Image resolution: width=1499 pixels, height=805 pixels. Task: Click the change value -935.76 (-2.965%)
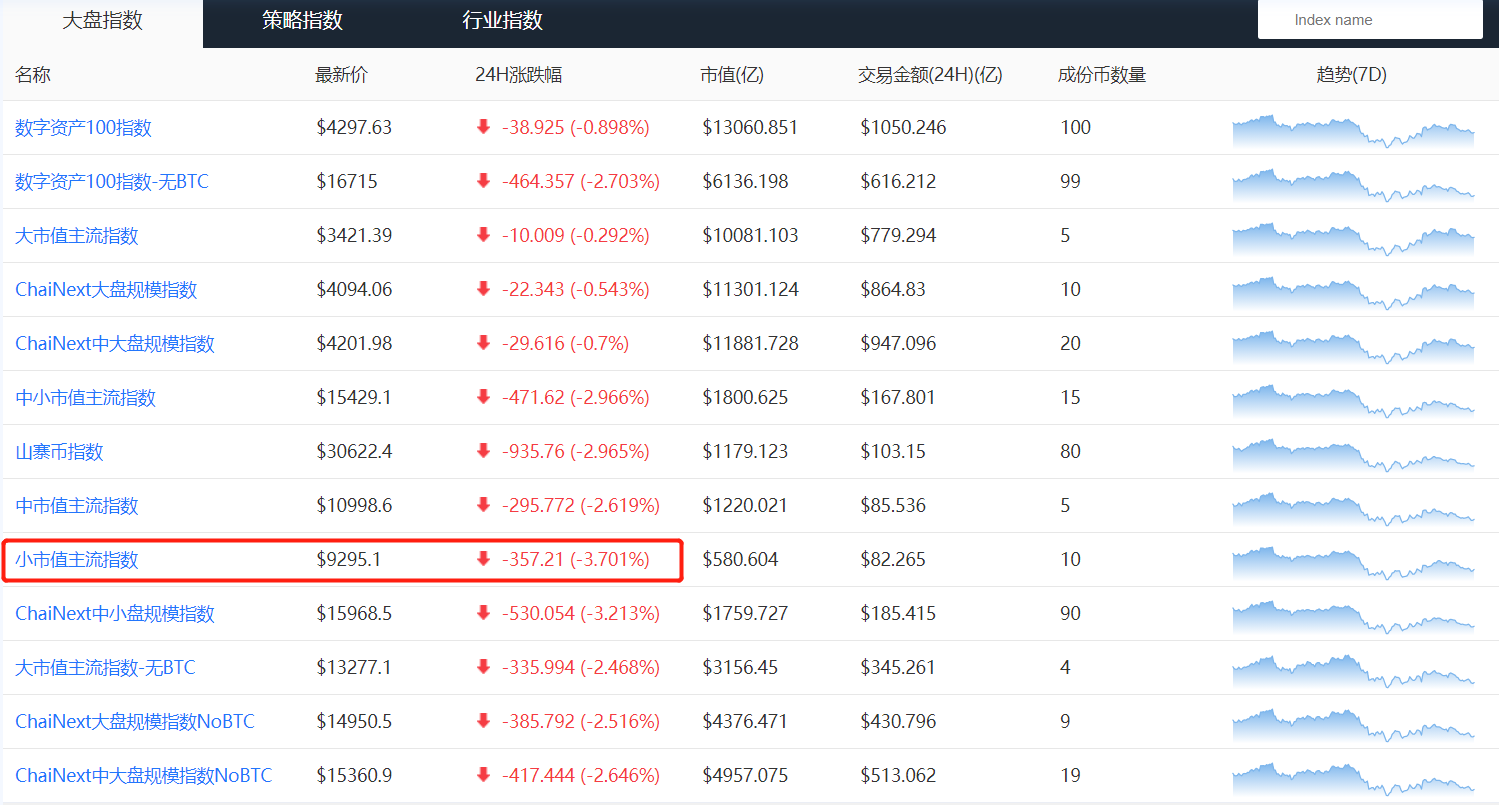[575, 452]
